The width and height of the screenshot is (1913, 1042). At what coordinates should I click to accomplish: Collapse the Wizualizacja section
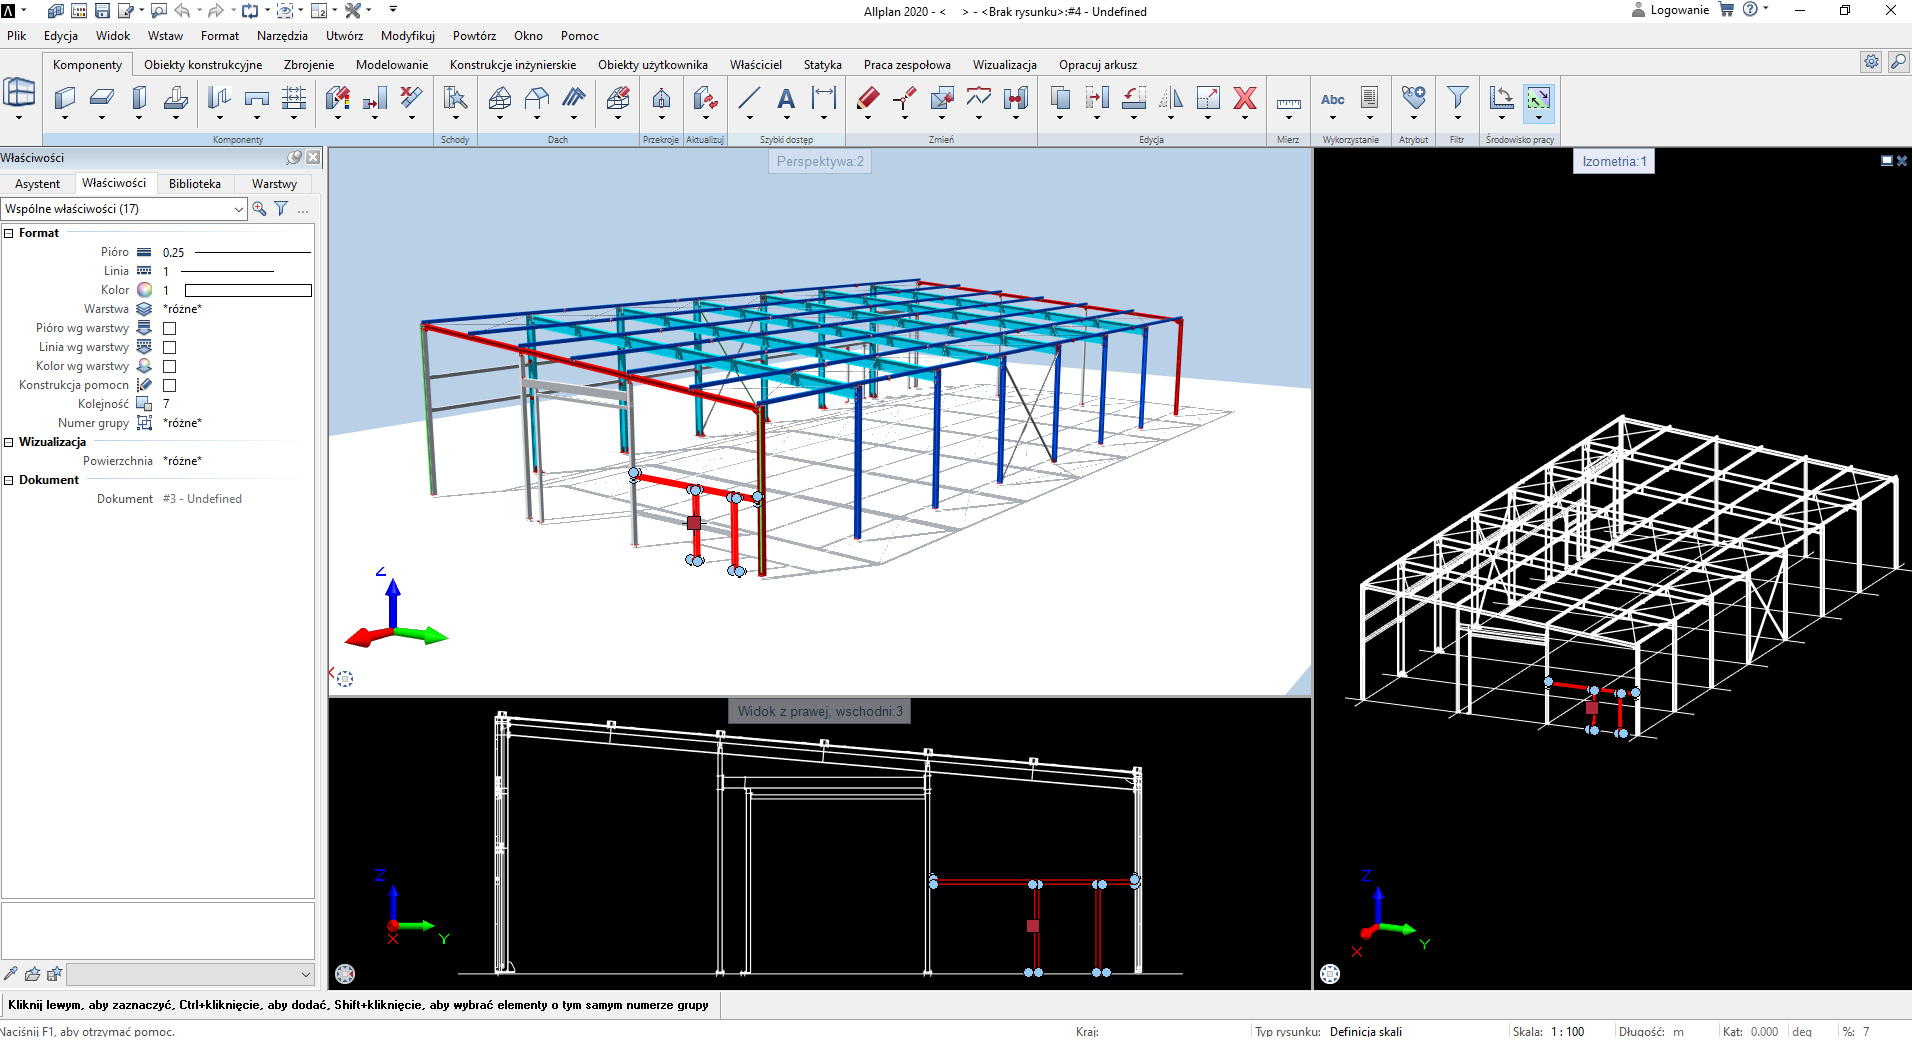click(9, 442)
